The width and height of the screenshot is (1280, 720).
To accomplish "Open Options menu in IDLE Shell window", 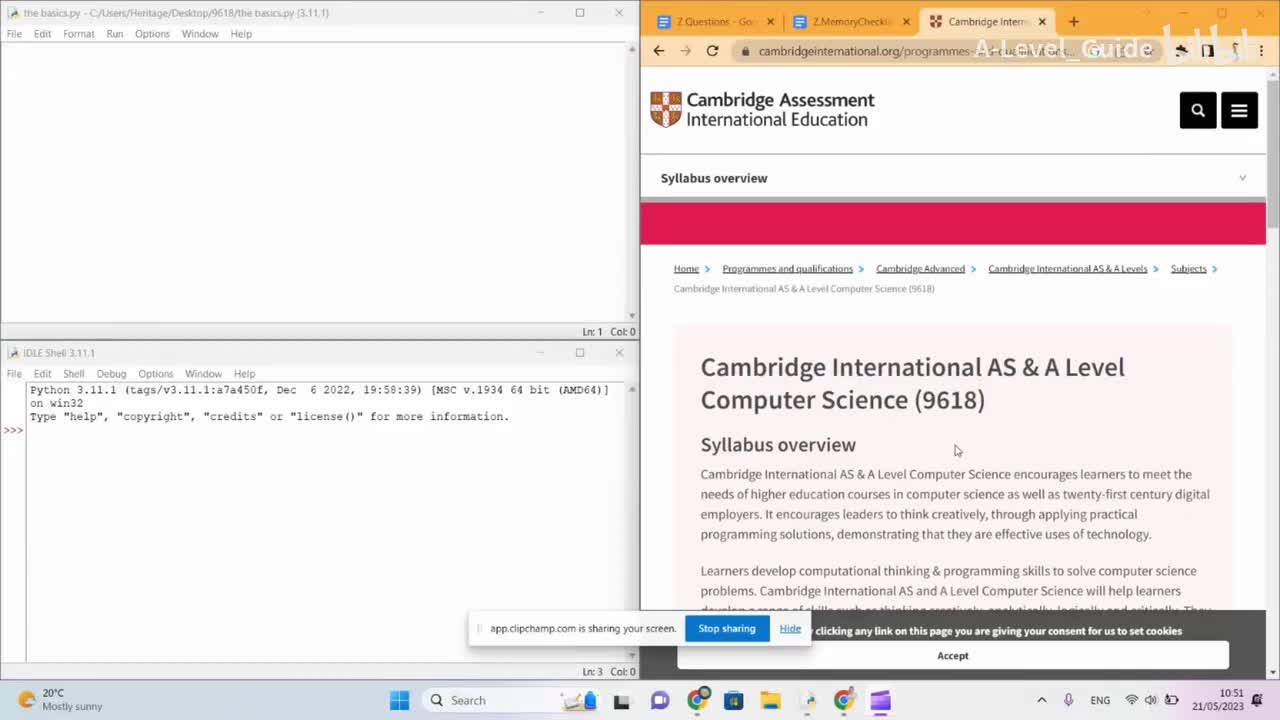I will click(x=156, y=374).
